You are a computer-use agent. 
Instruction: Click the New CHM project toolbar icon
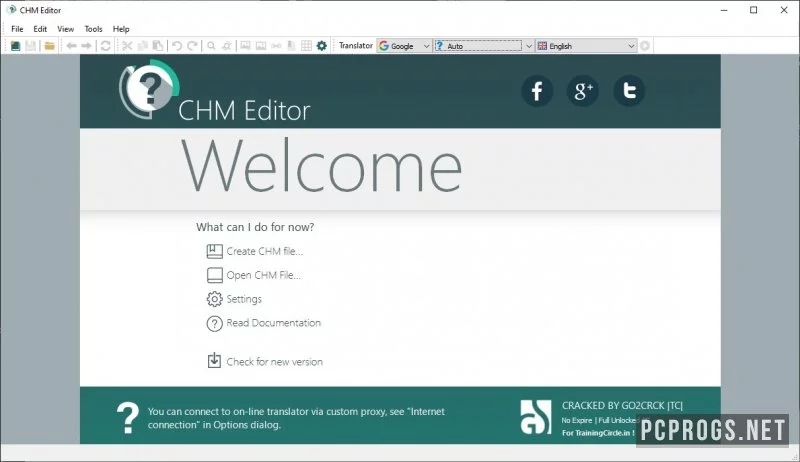15,46
